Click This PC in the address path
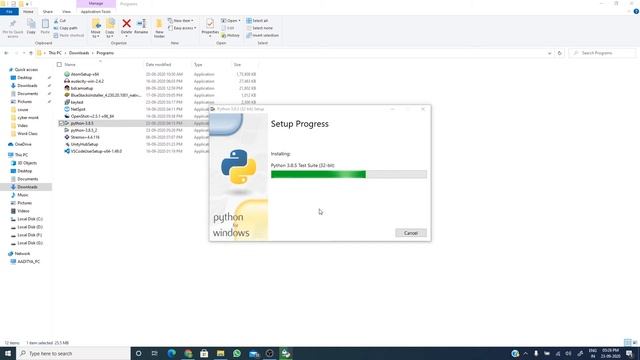This screenshot has width=640, height=360. [55, 53]
